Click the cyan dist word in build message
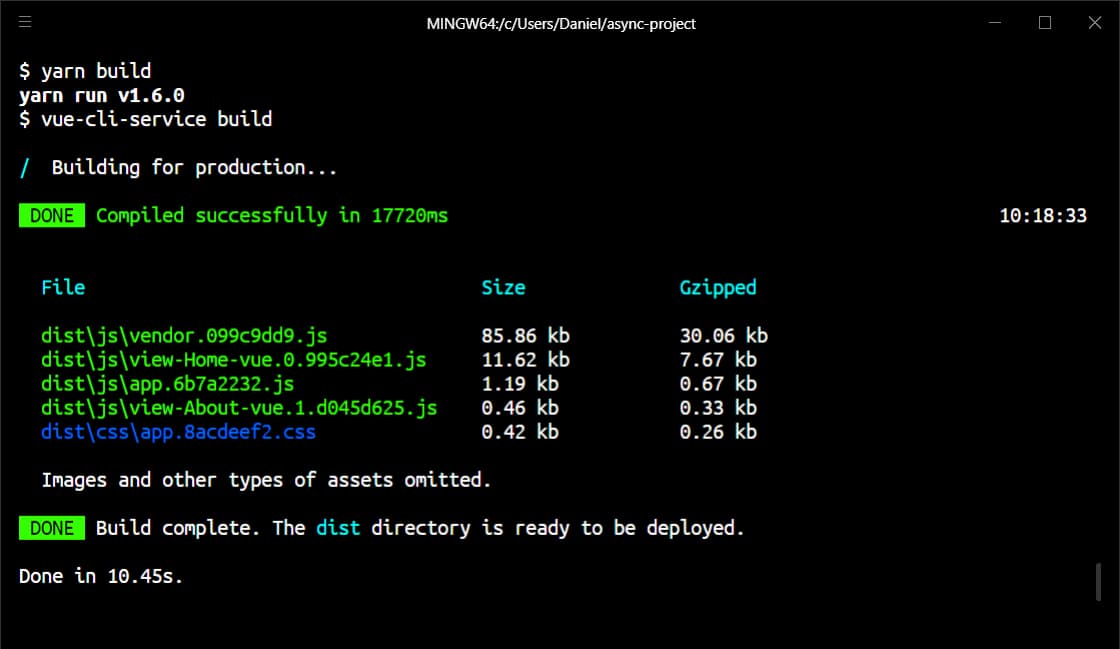 pos(338,528)
